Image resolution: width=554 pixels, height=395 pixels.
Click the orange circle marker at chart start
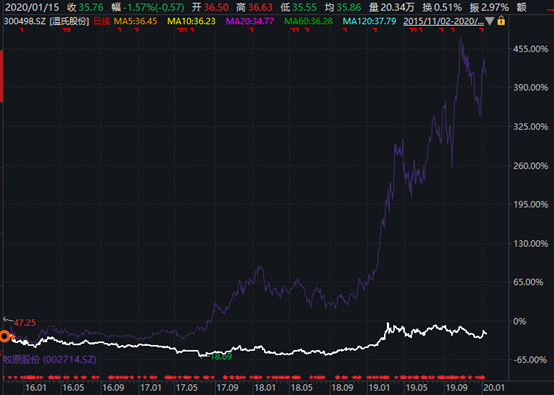pos(5,336)
